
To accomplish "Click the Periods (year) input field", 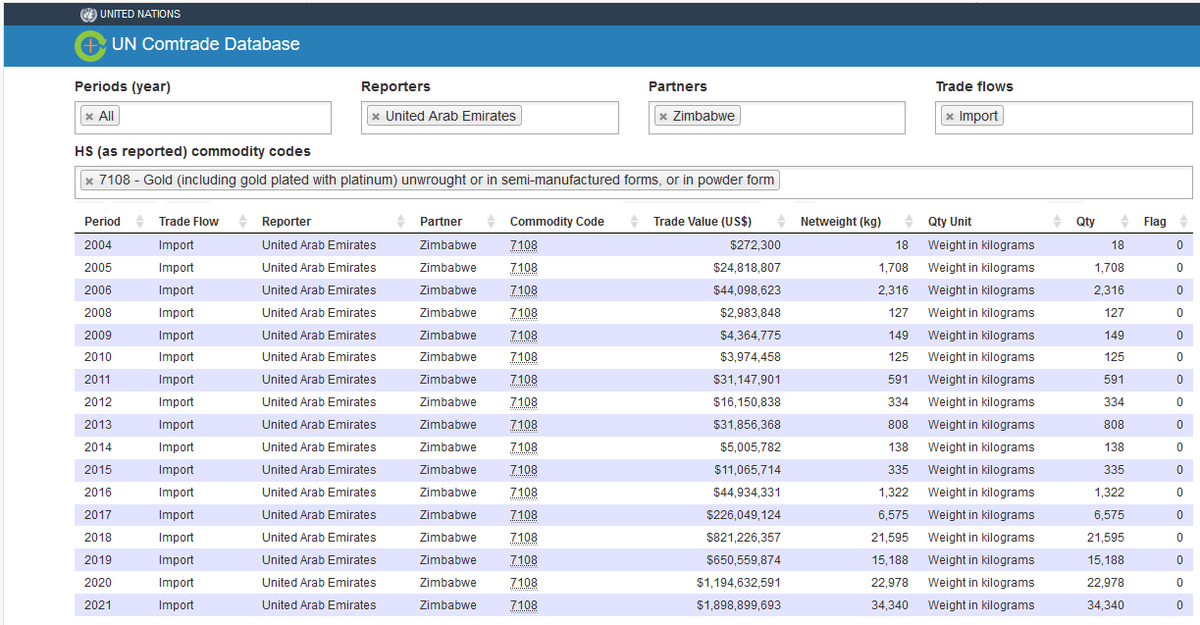I will coord(203,117).
